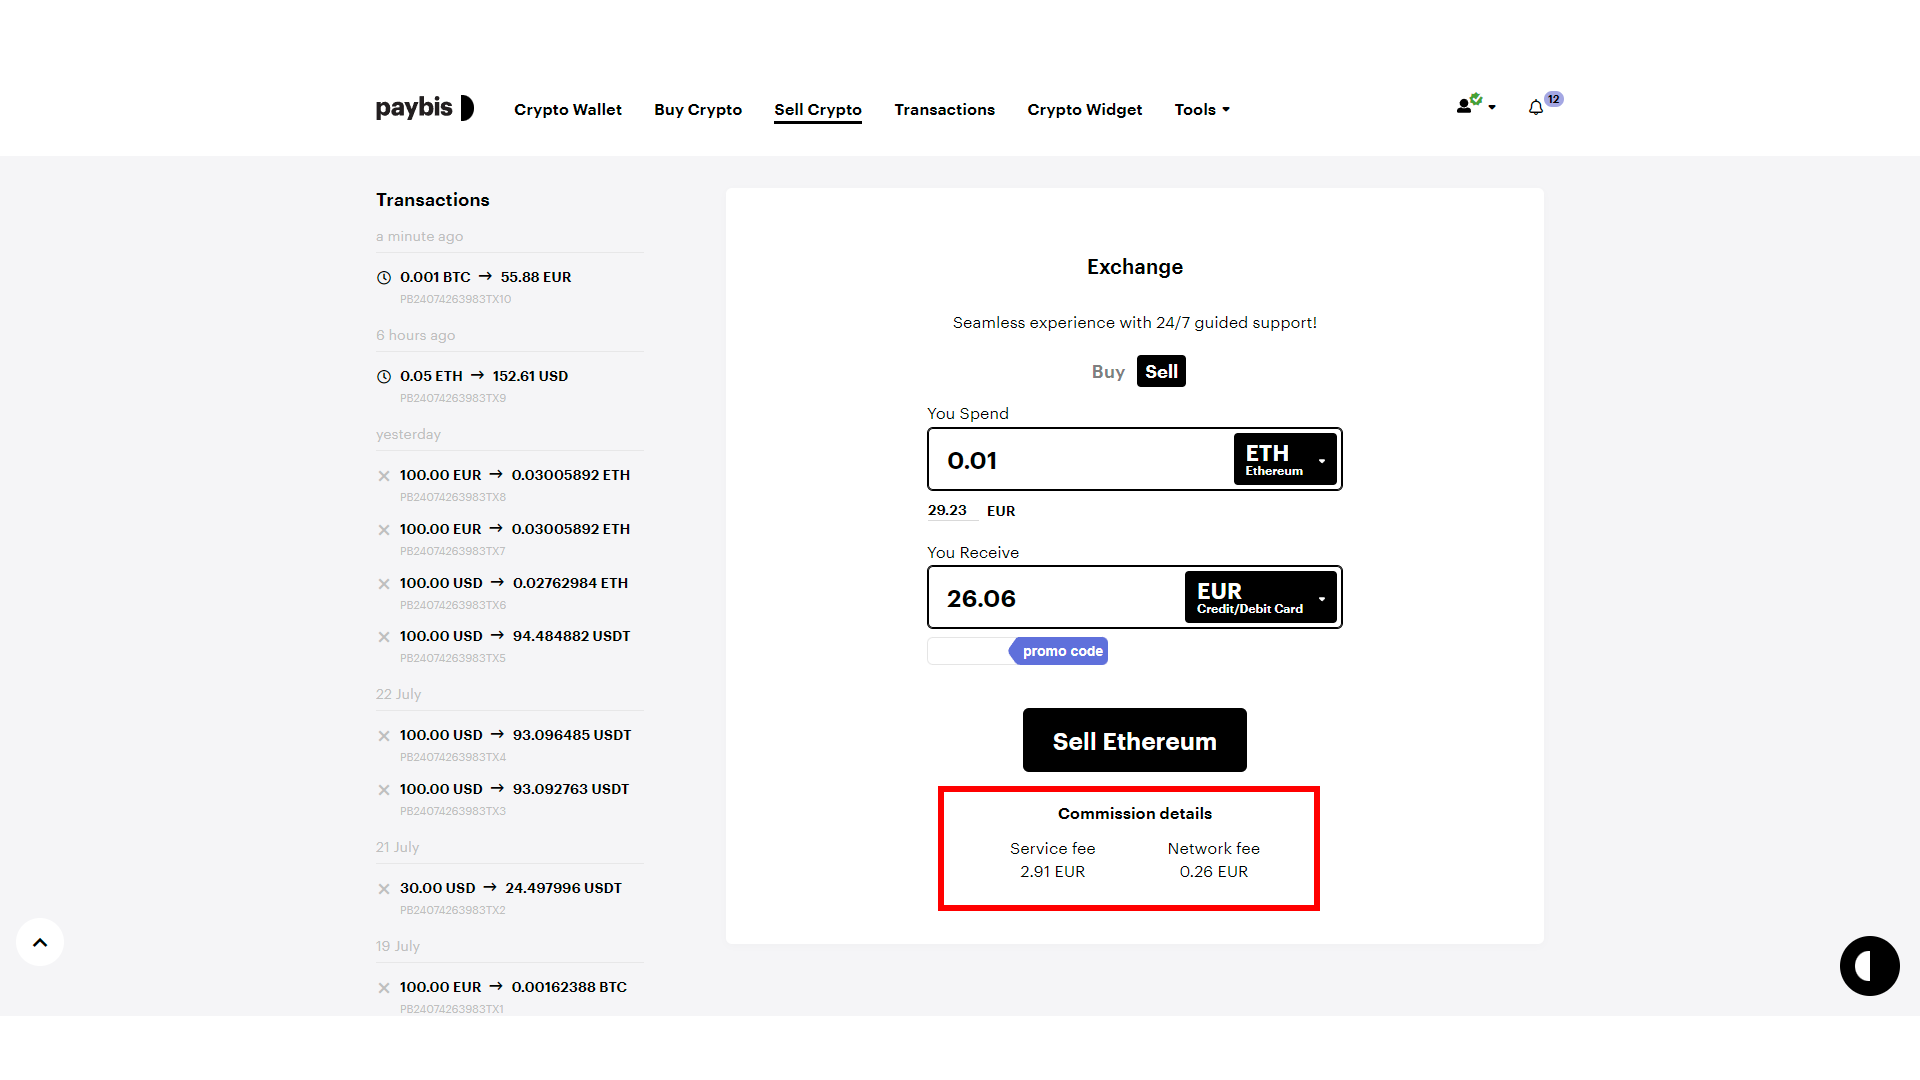Toggle to Sell mode on Exchange widget

pos(1160,371)
